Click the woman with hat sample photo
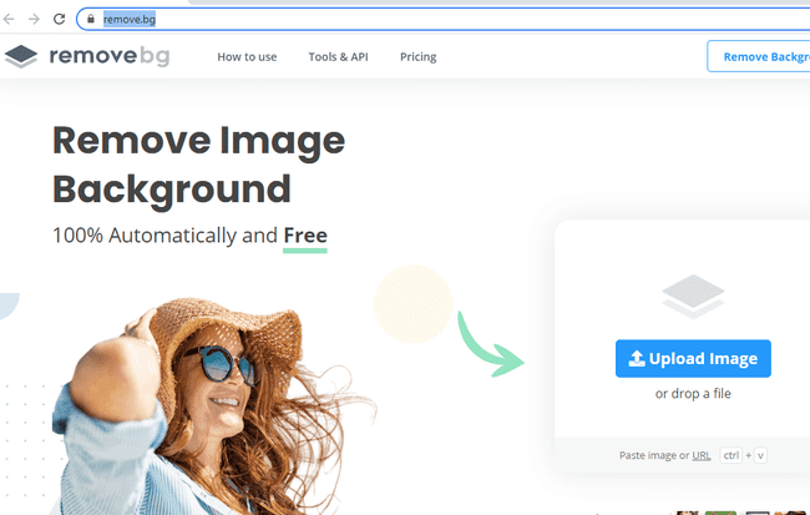 pos(212,405)
